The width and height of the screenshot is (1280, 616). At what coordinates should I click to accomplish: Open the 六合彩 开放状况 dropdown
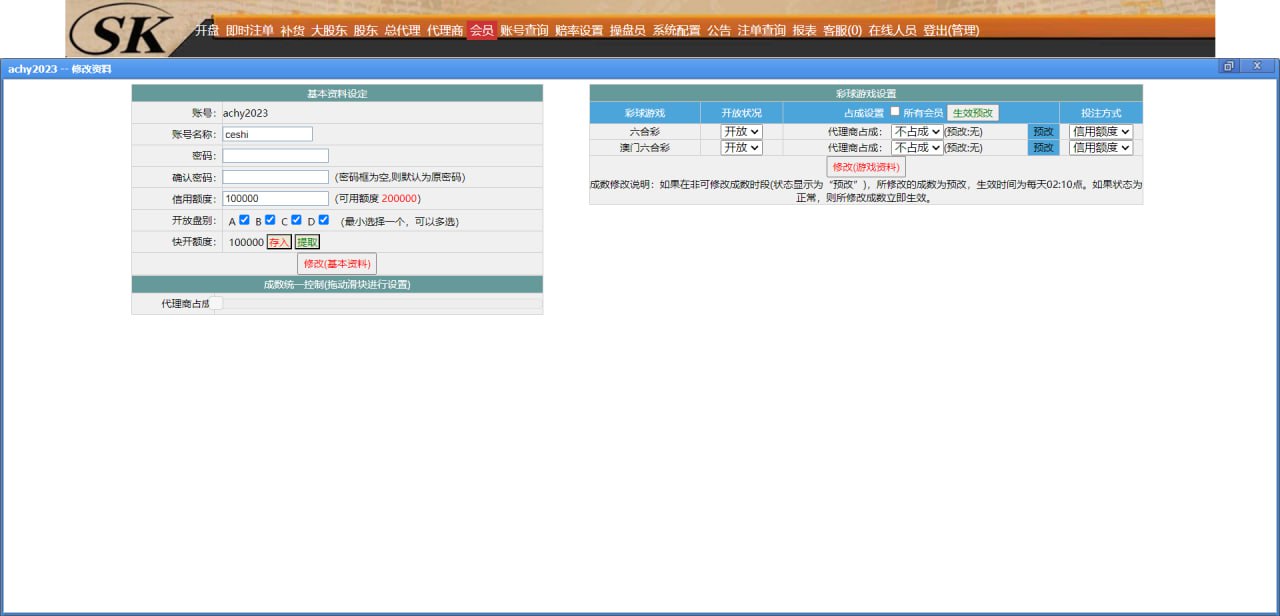[741, 131]
